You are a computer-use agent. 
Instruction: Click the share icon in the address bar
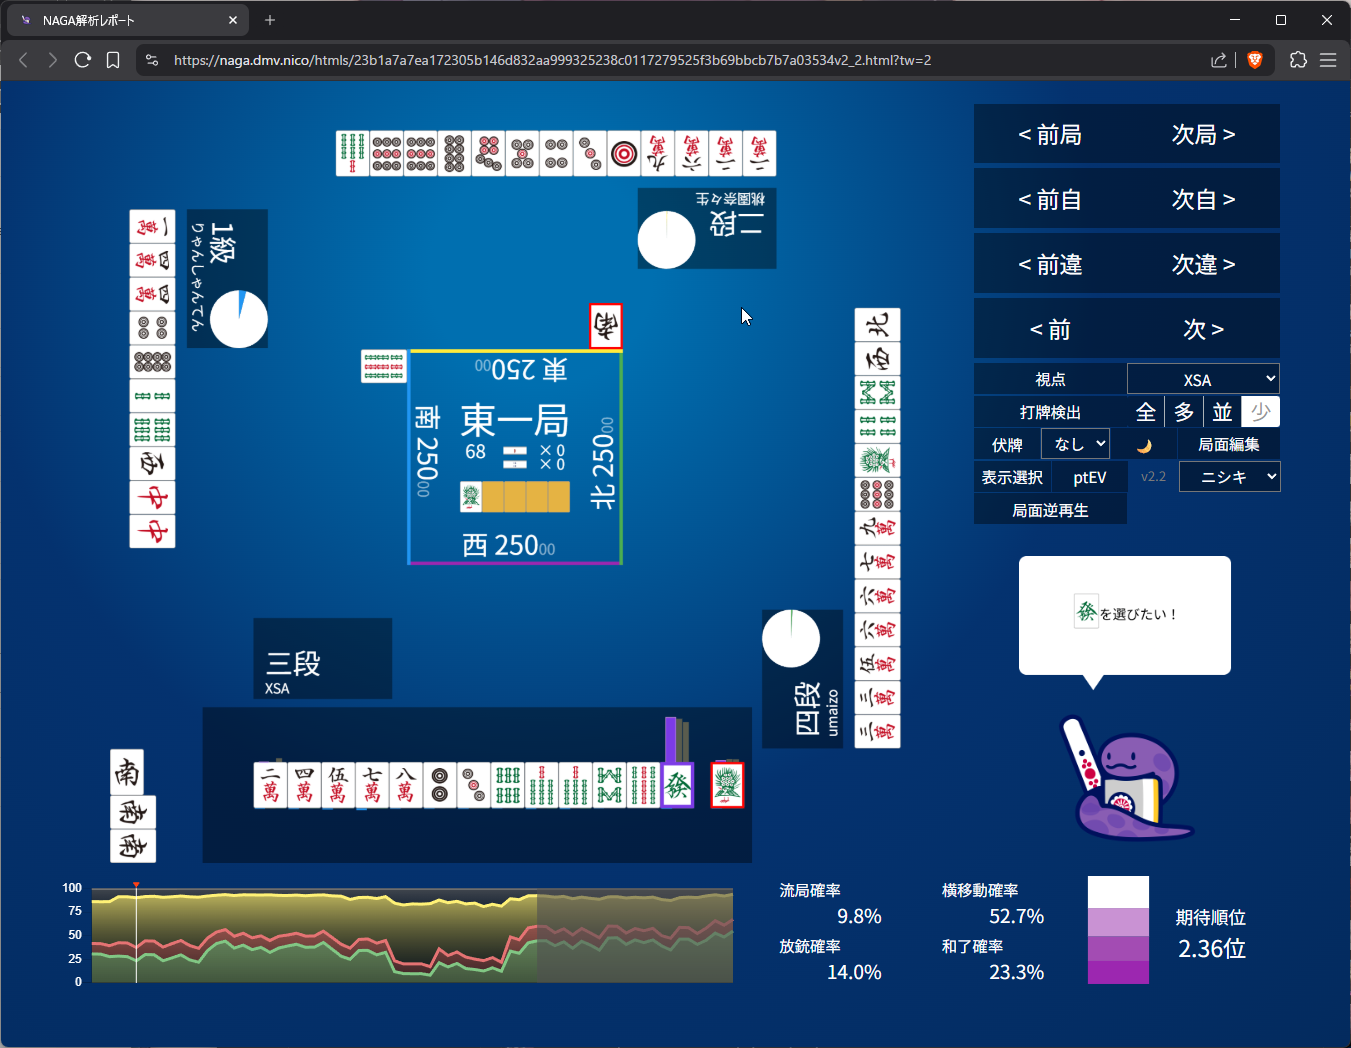click(x=1218, y=60)
